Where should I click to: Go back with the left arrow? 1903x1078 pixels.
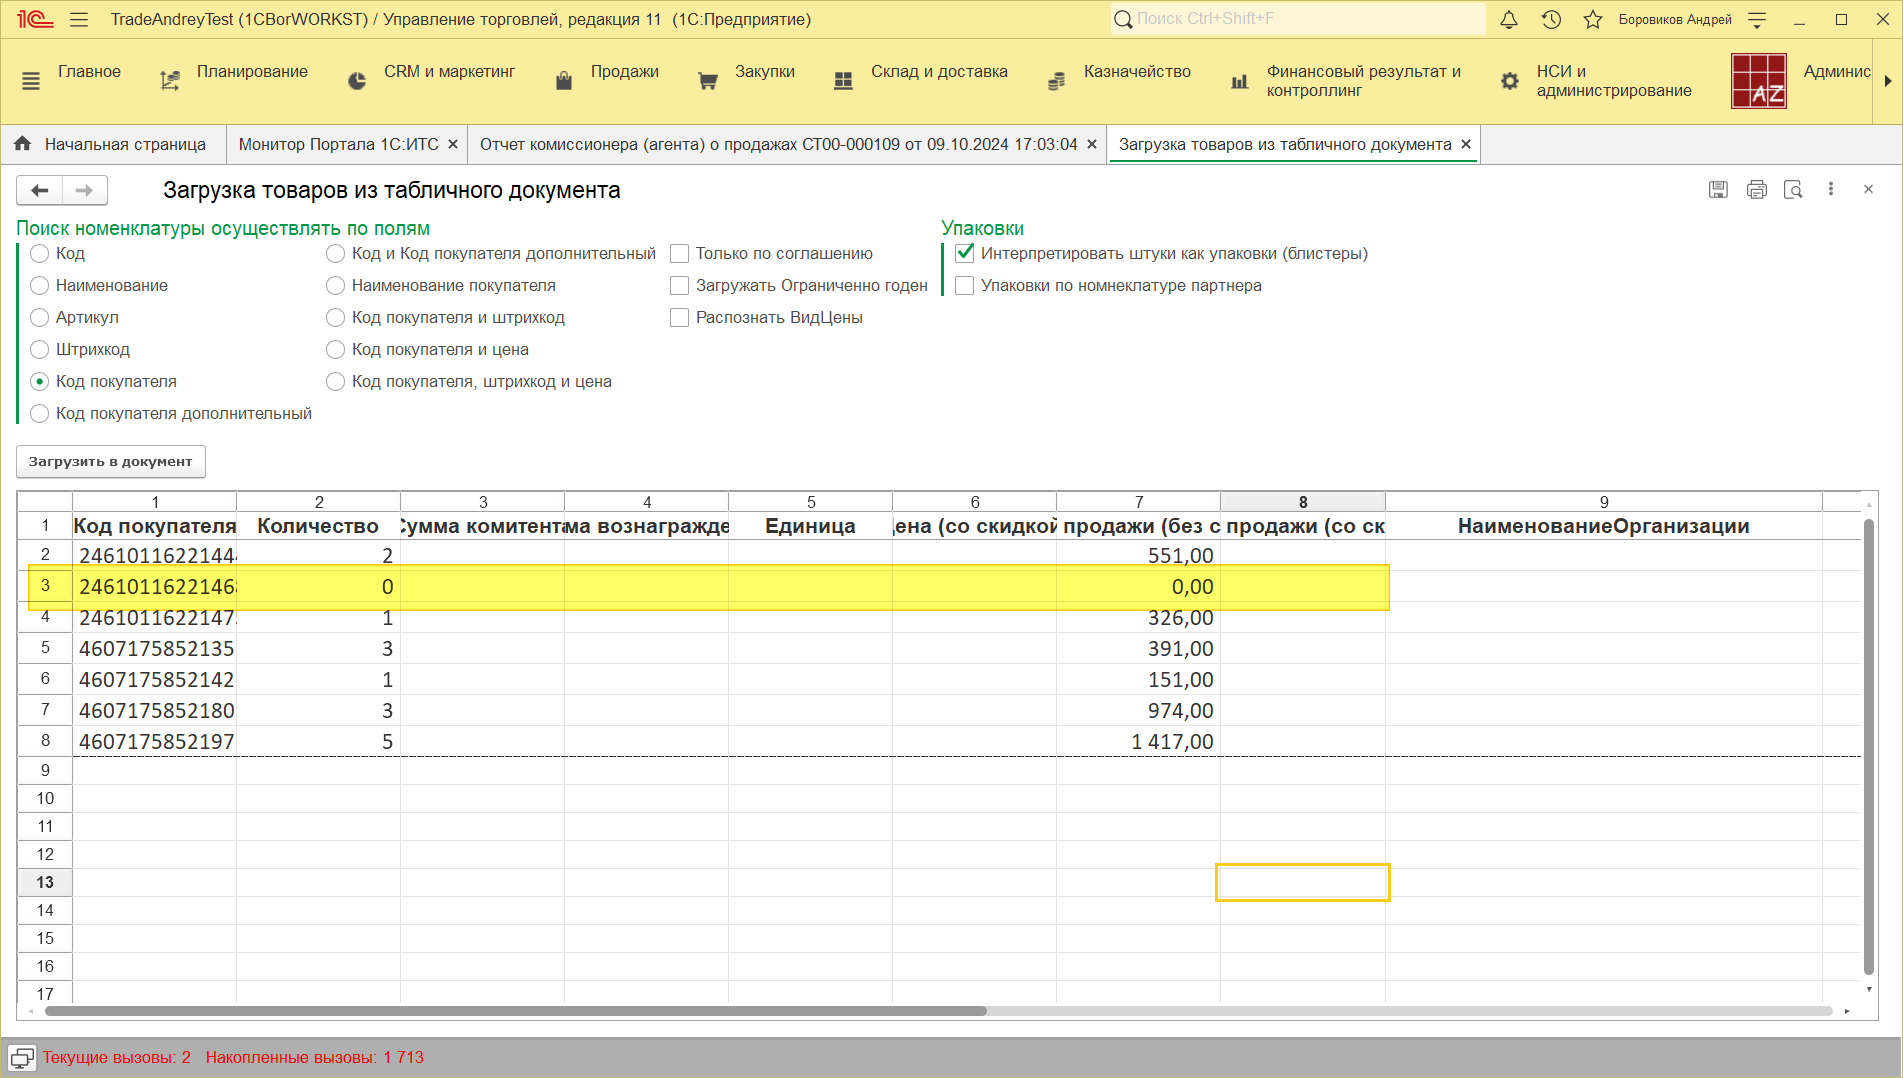click(40, 190)
